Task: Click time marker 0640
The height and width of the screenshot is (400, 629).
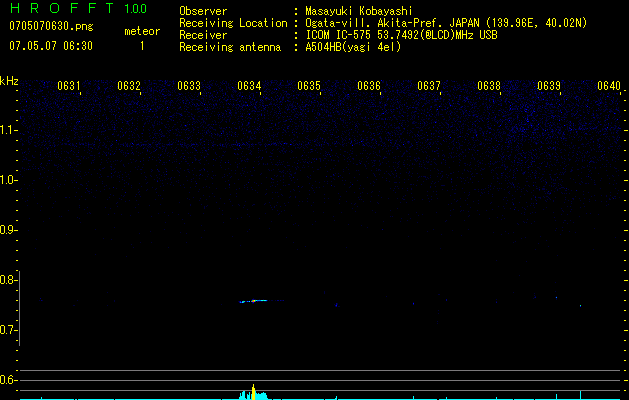Action: pos(609,86)
